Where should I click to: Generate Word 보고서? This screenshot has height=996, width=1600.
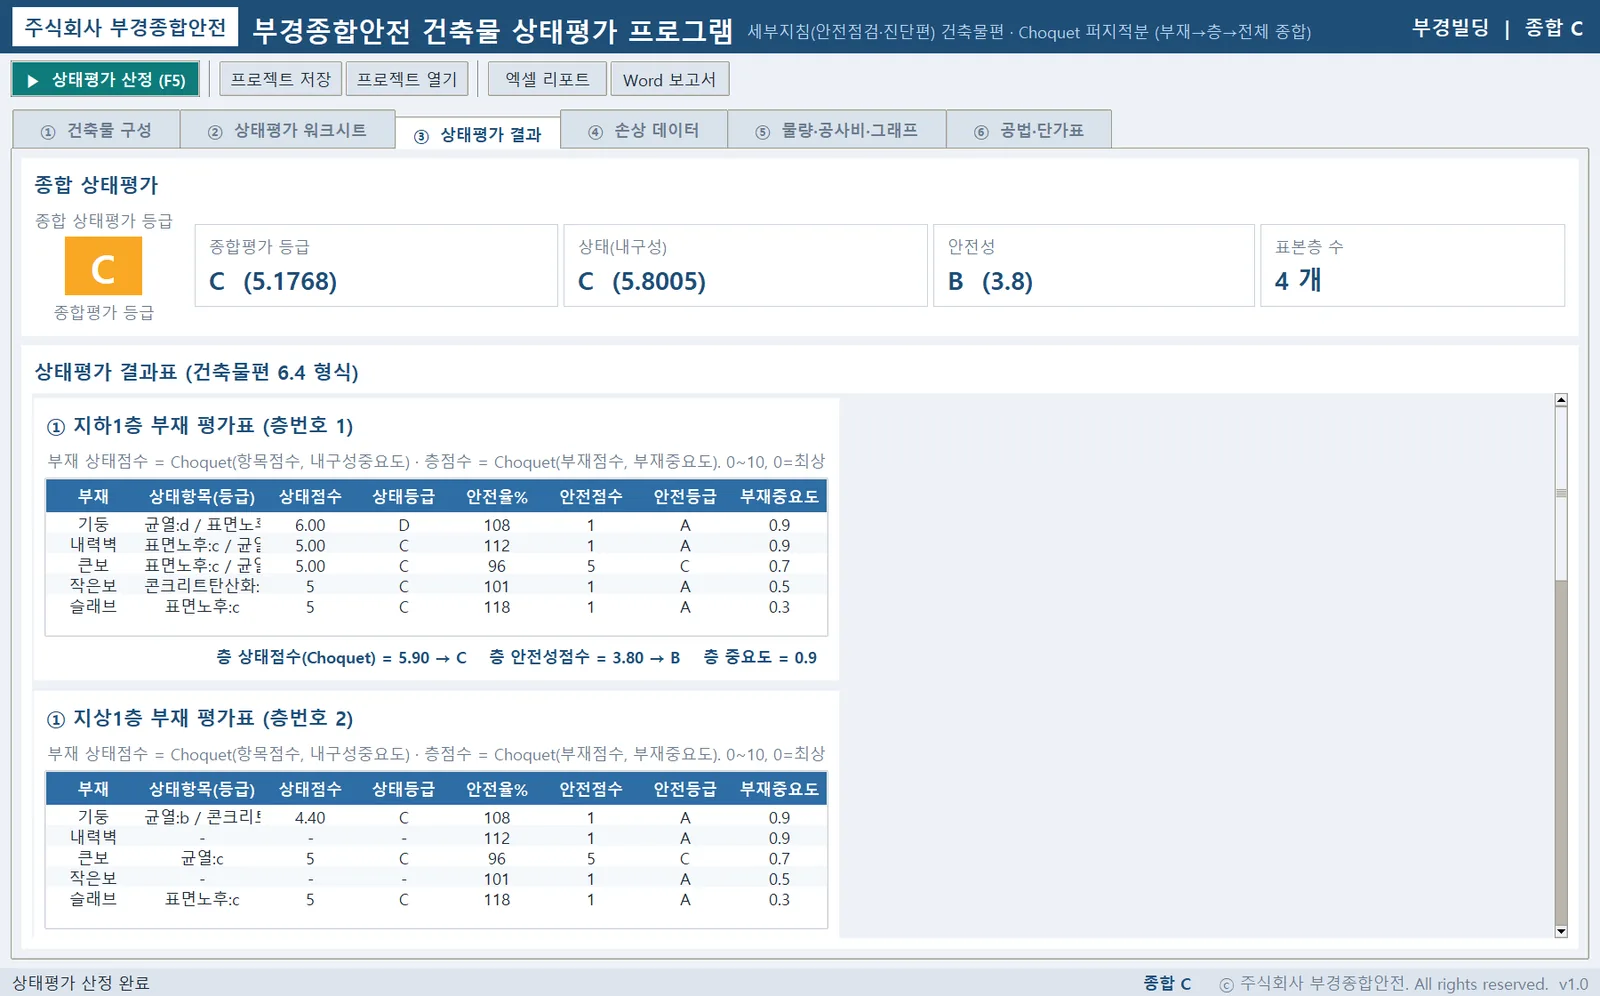[x=670, y=79]
